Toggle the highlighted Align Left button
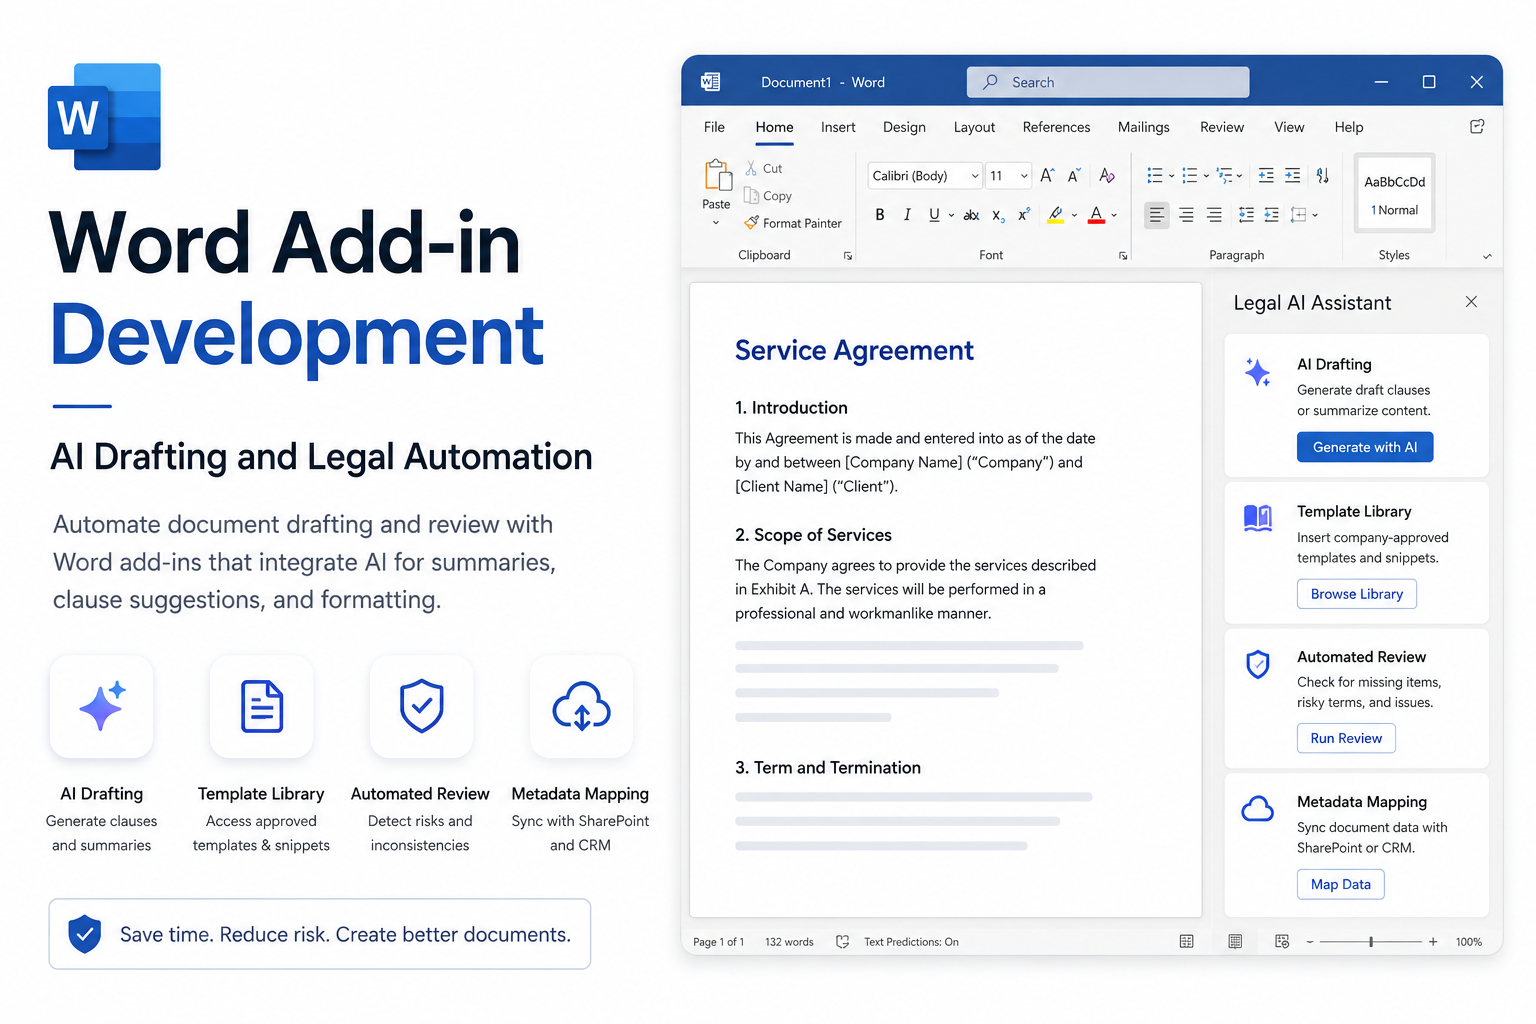Image resolution: width=1536 pixels, height=1024 pixels. tap(1157, 214)
